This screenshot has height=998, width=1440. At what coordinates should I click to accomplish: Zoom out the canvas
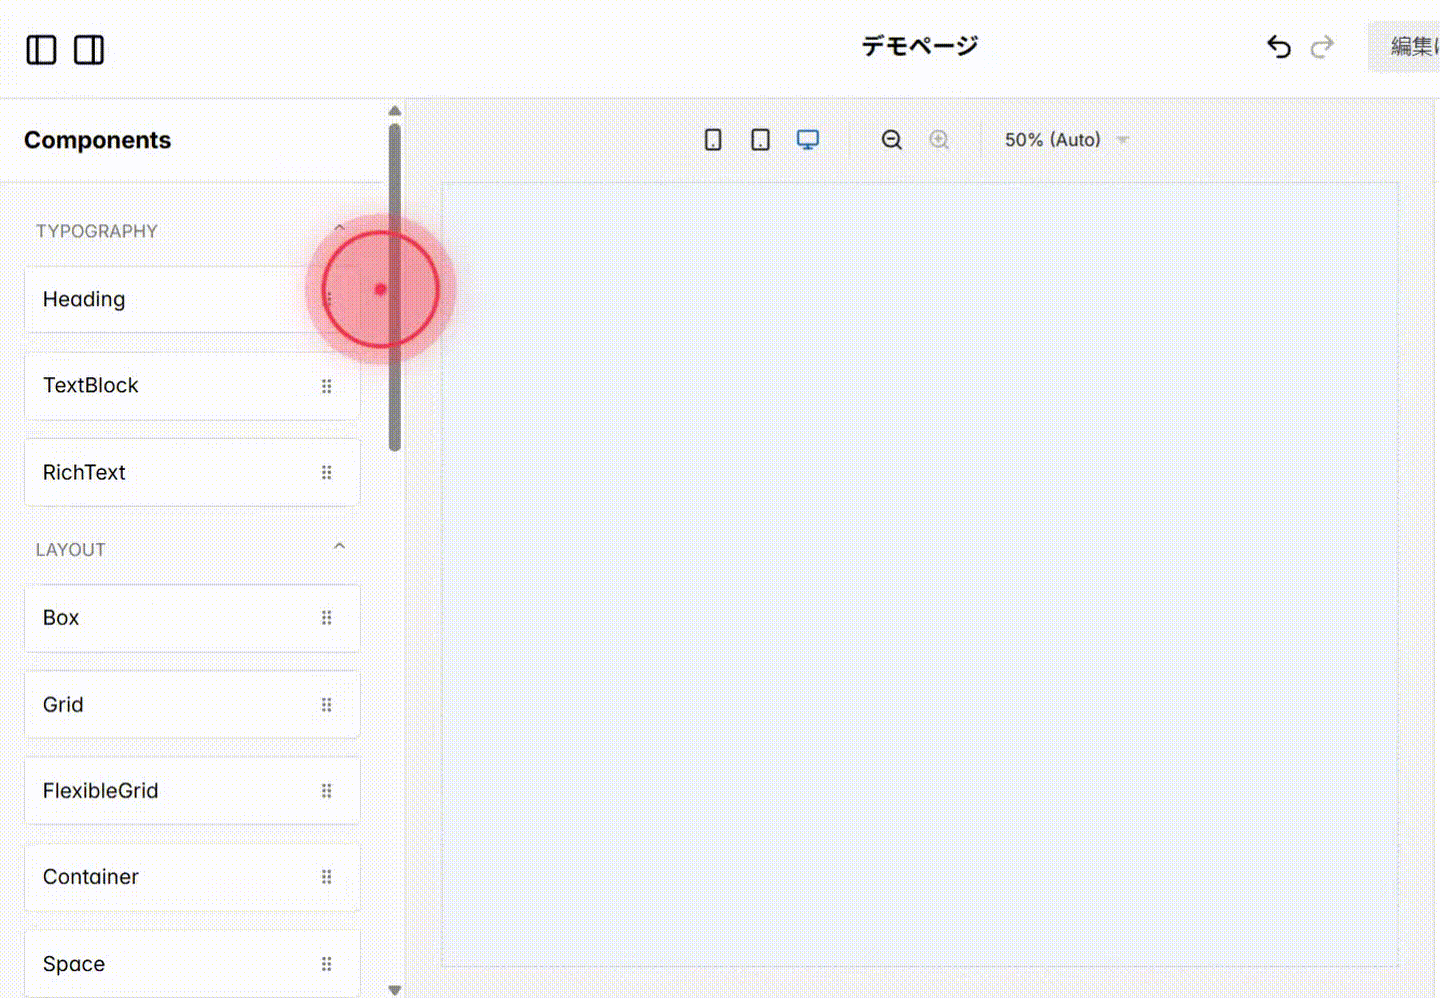coord(891,140)
